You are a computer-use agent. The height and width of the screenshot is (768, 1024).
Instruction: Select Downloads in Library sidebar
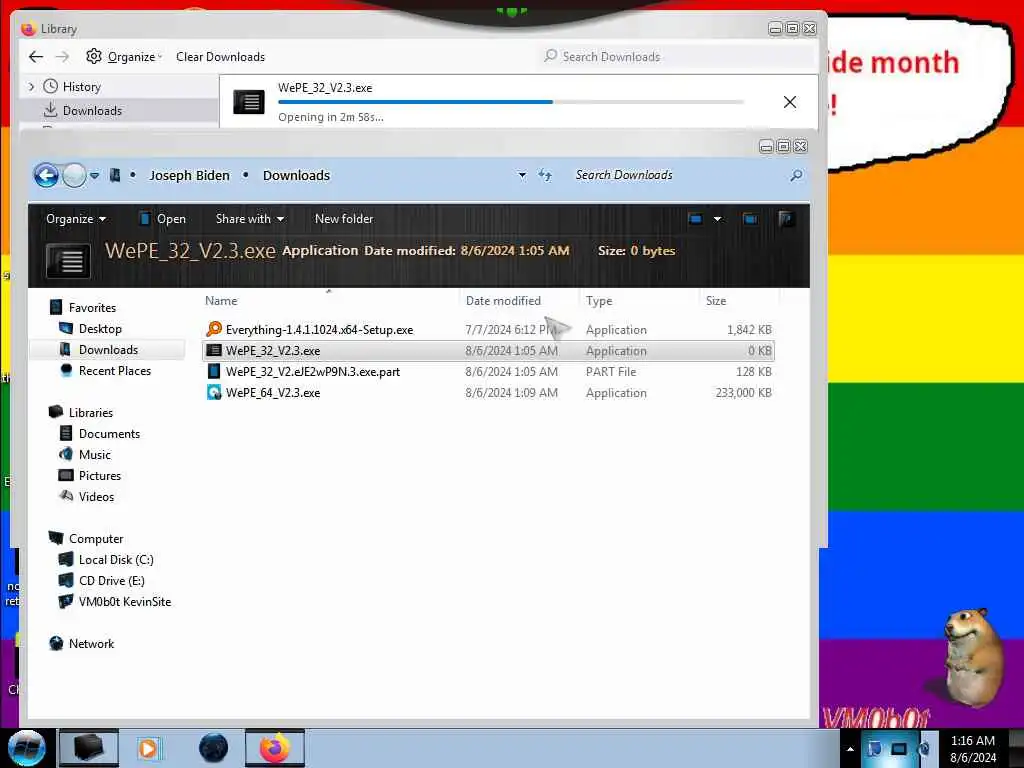pyautogui.click(x=92, y=110)
